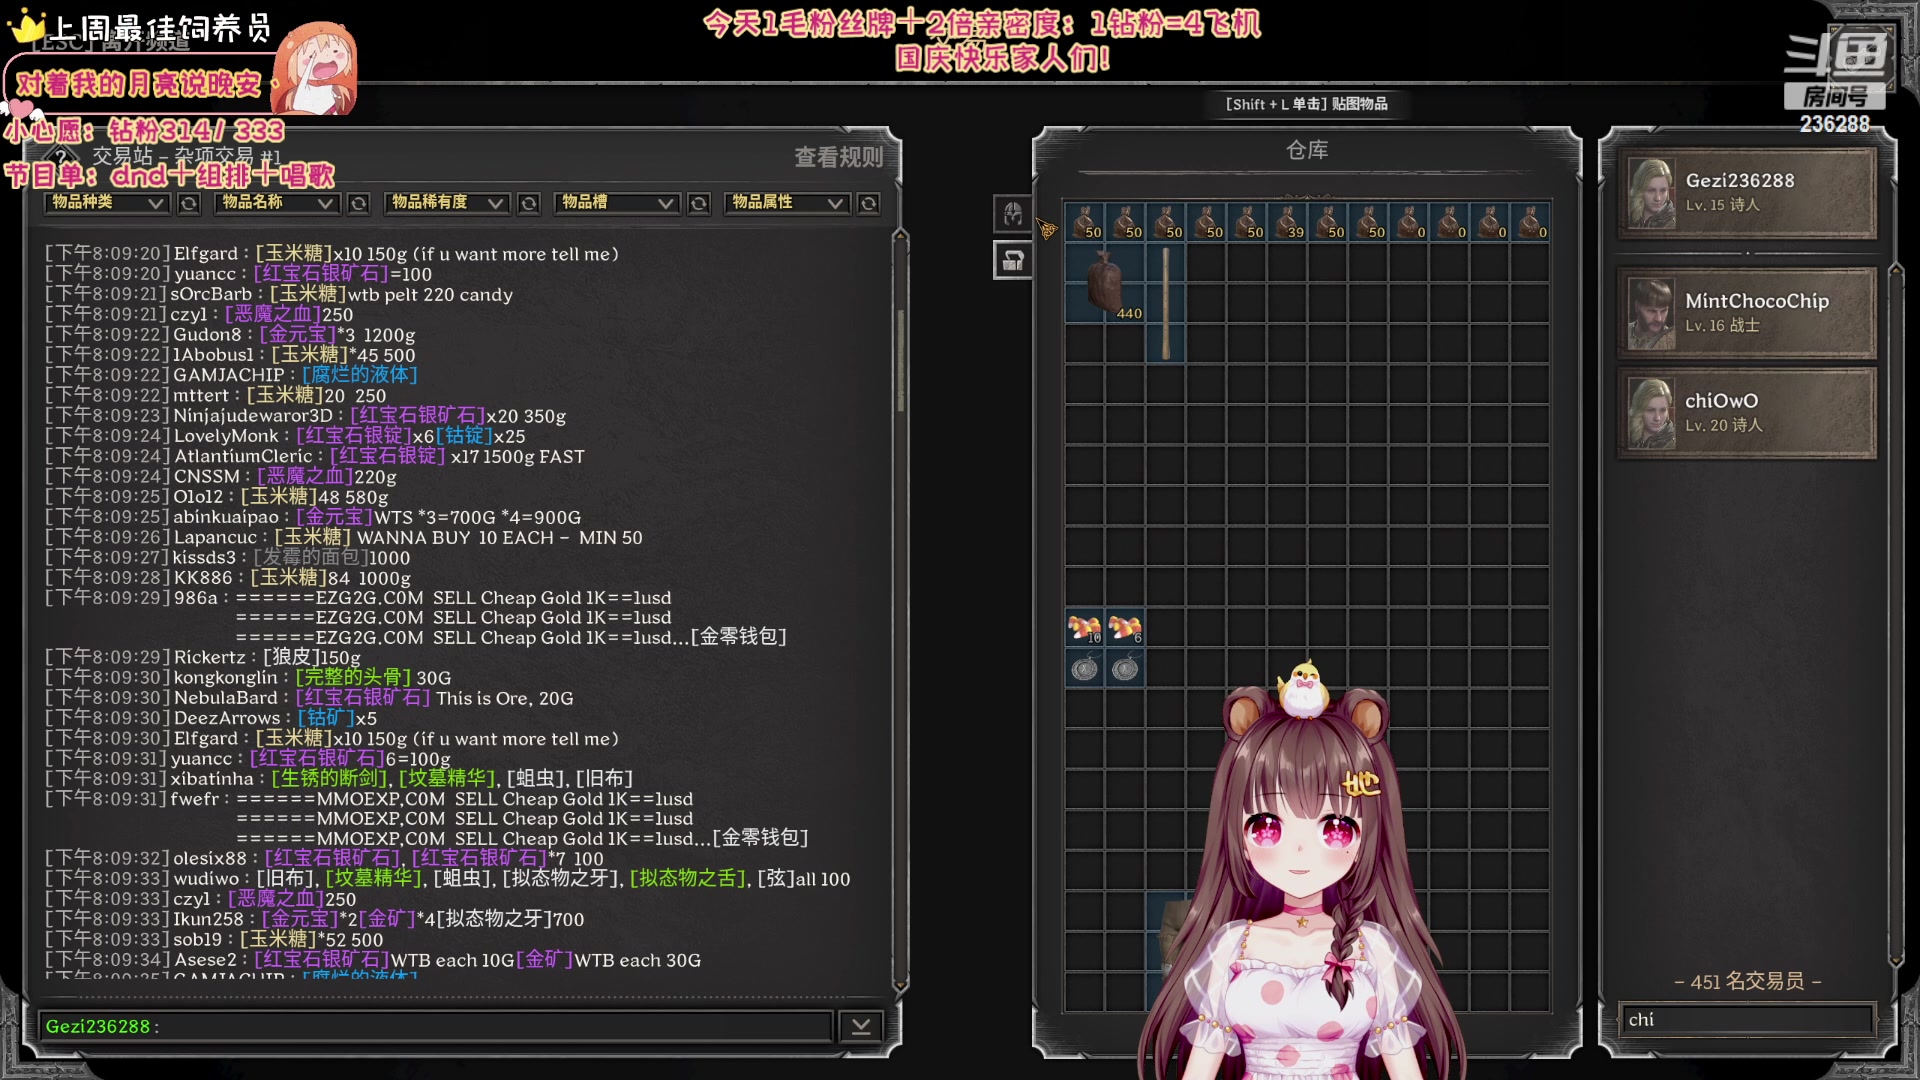This screenshot has height=1080, width=1920.
Task: Open the 钴锭 link in LovelyMonk's message
Action: (464, 436)
